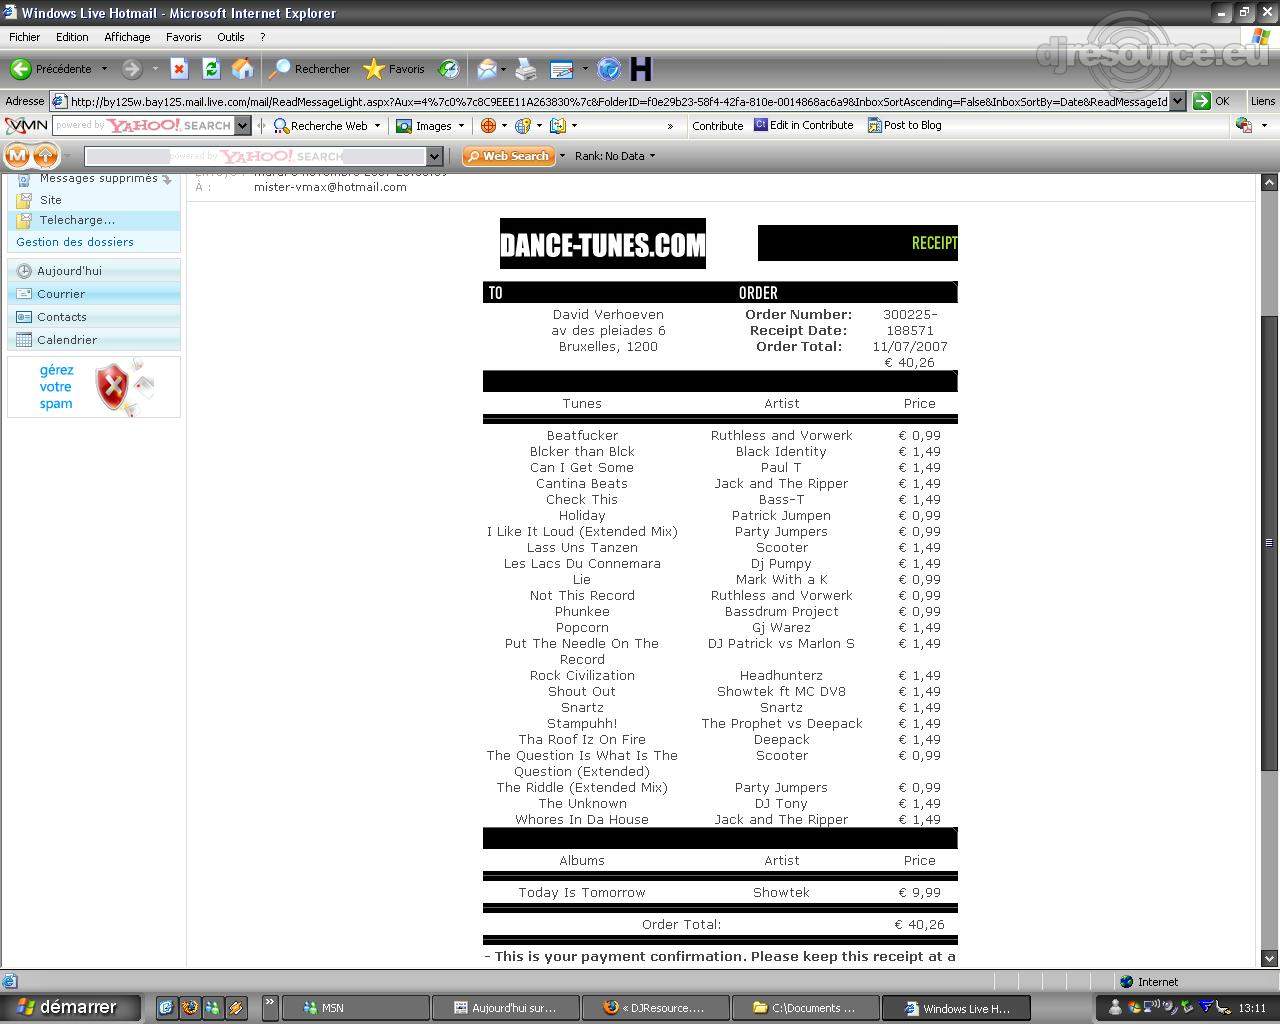Stop page loading with red X icon
The width and height of the screenshot is (1280, 1024).
coord(179,69)
